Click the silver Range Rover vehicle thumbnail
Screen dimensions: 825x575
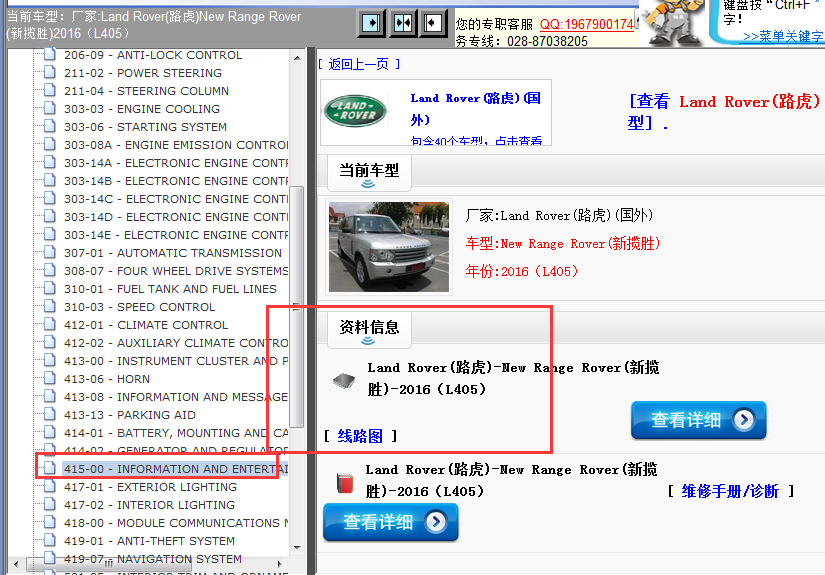[389, 246]
